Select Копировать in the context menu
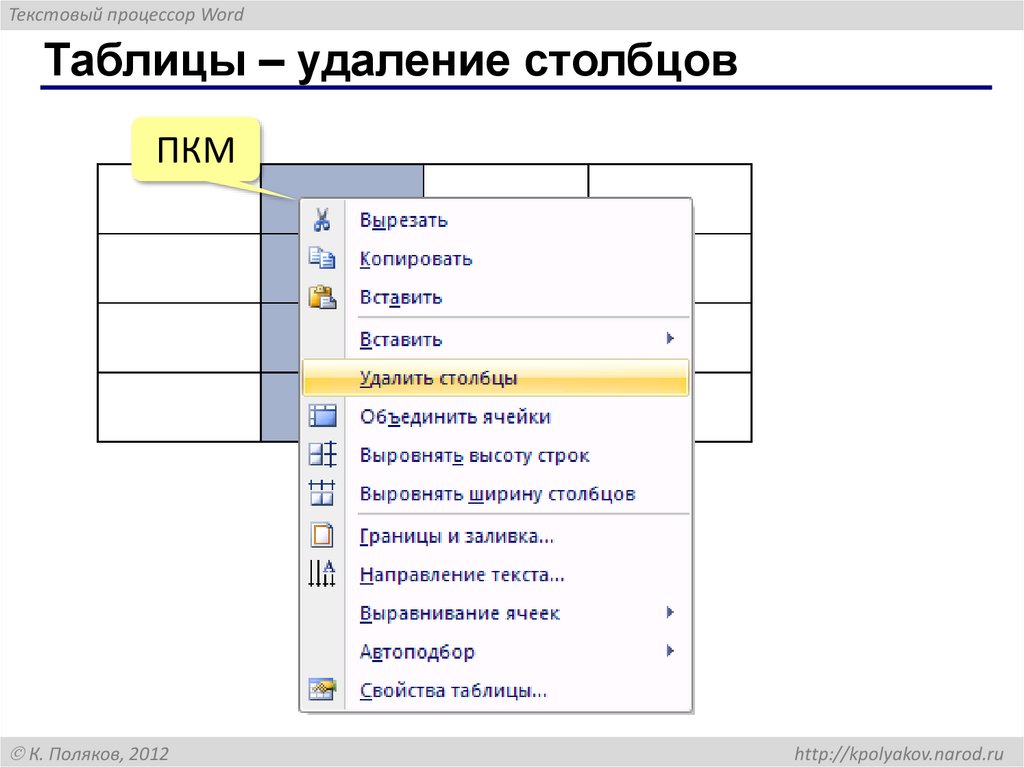Screen dimensions: 1024x767 click(x=414, y=257)
